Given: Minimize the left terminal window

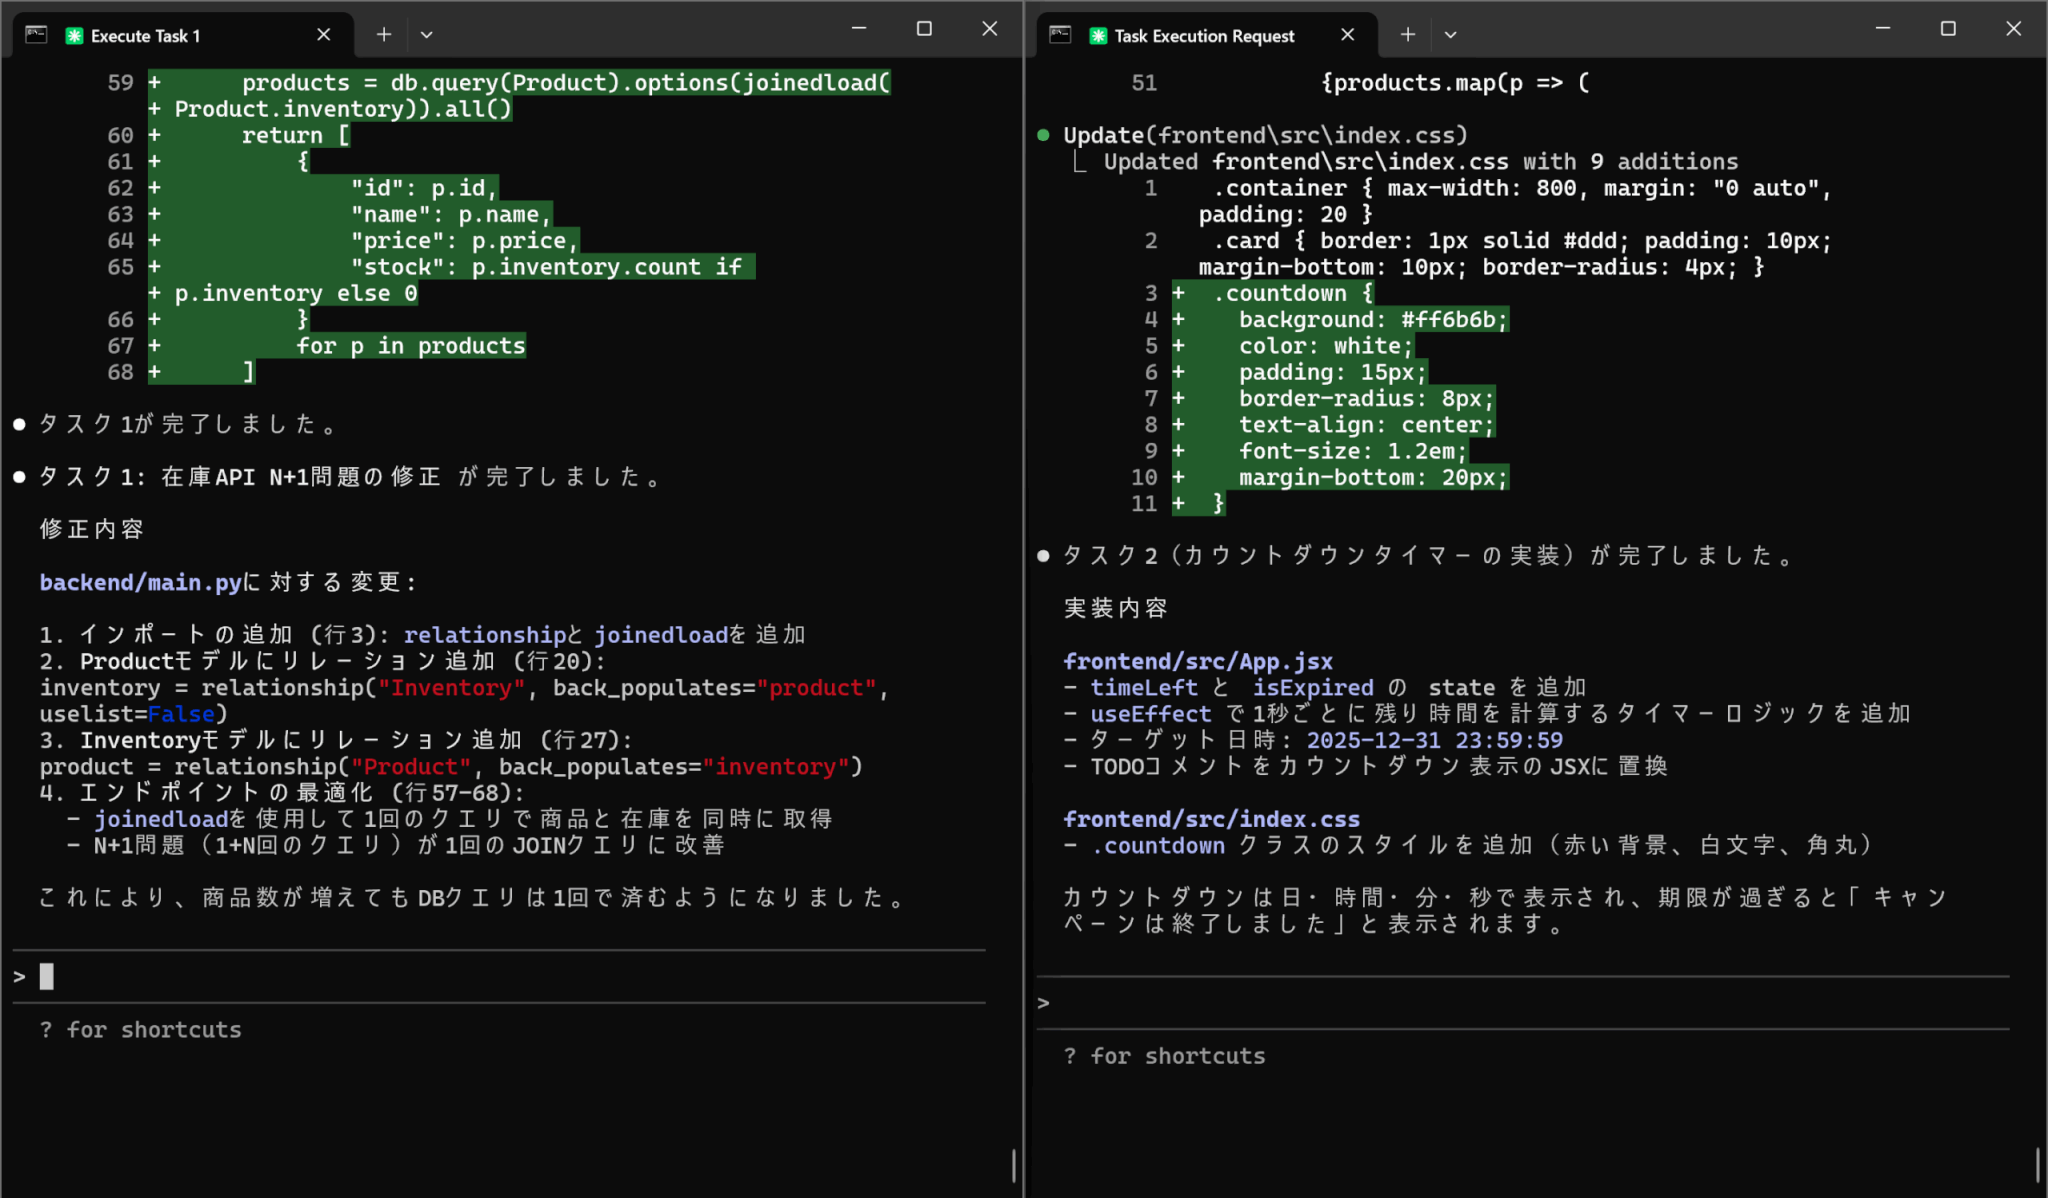Looking at the screenshot, I should point(859,29).
